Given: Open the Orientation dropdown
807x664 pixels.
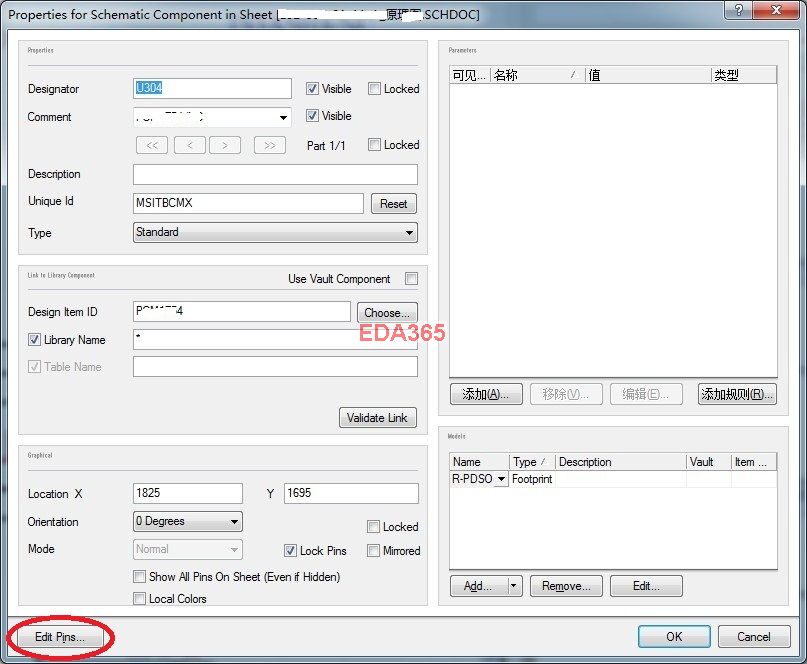Looking at the screenshot, I should (188, 521).
